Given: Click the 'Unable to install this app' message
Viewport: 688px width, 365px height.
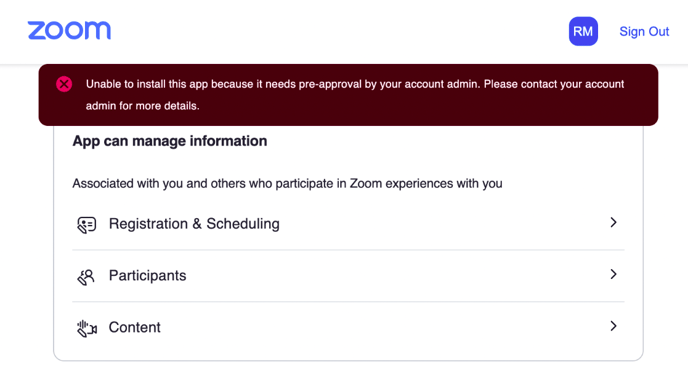Looking at the screenshot, I should coord(355,84).
